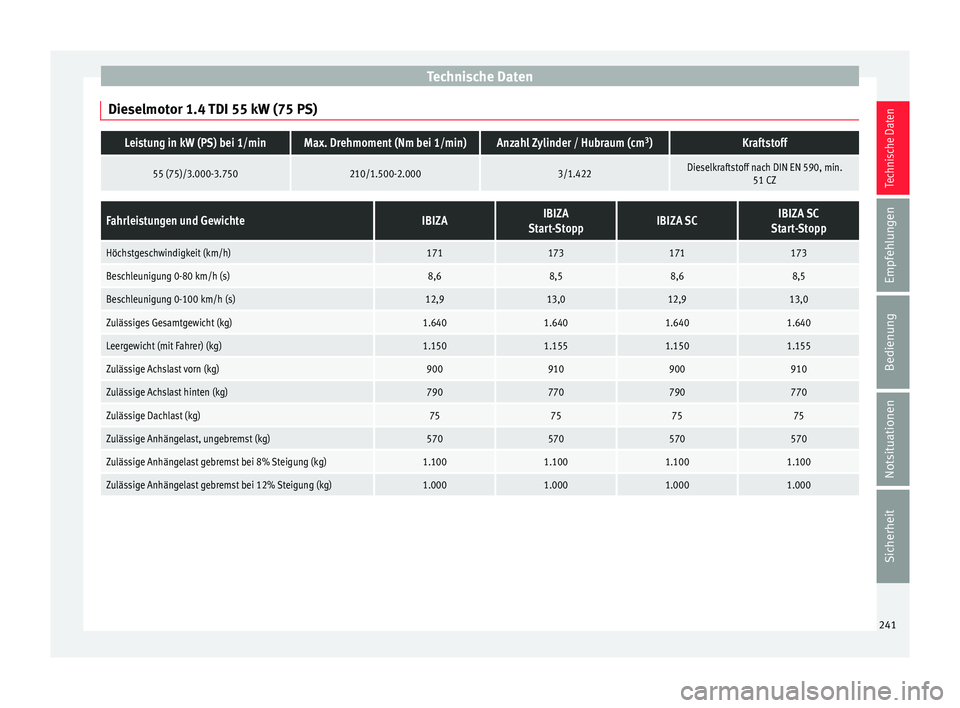This screenshot has height=708, width=960.
Task: Click 8% Steigung 1.100 in the plain IBIZA SC column
Action: (x=677, y=462)
